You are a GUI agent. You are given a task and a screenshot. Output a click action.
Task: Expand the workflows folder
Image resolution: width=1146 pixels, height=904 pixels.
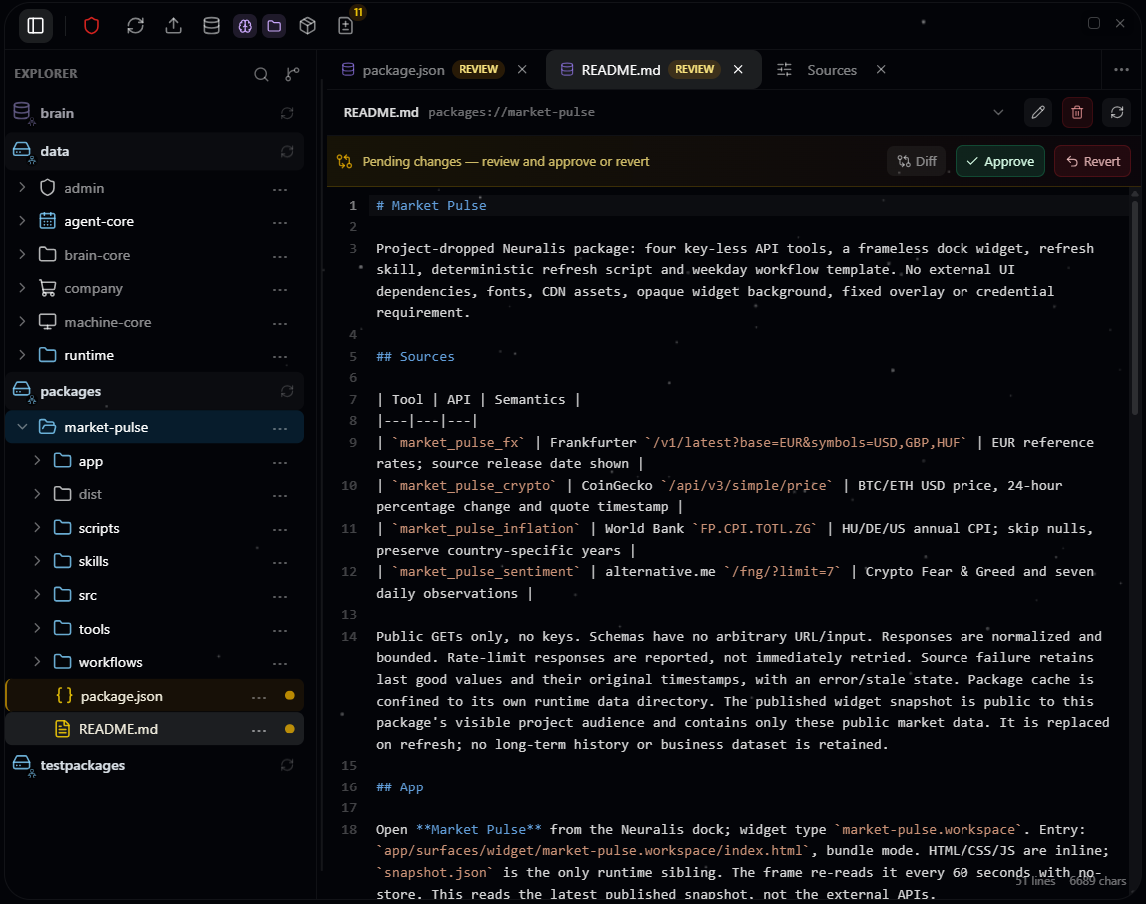(37, 662)
